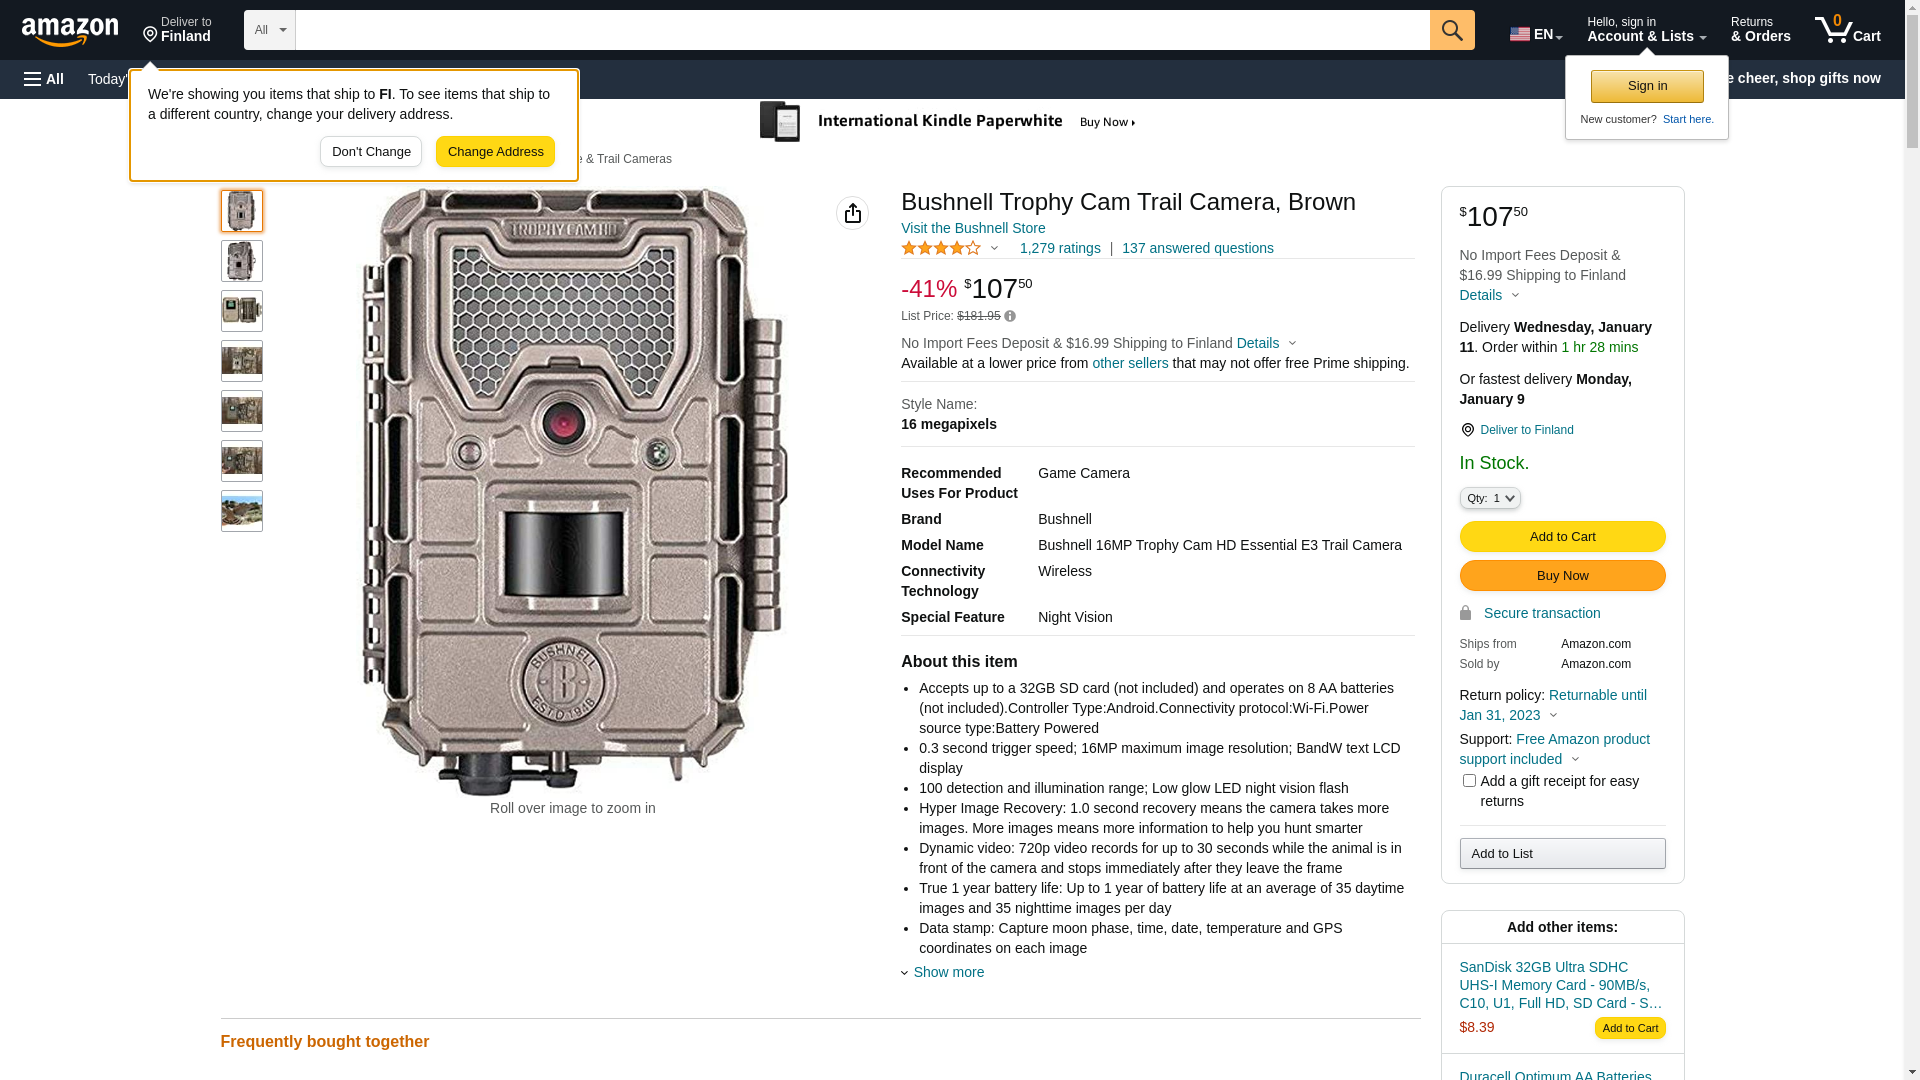Click the Deliver to Finland location

[177, 30]
